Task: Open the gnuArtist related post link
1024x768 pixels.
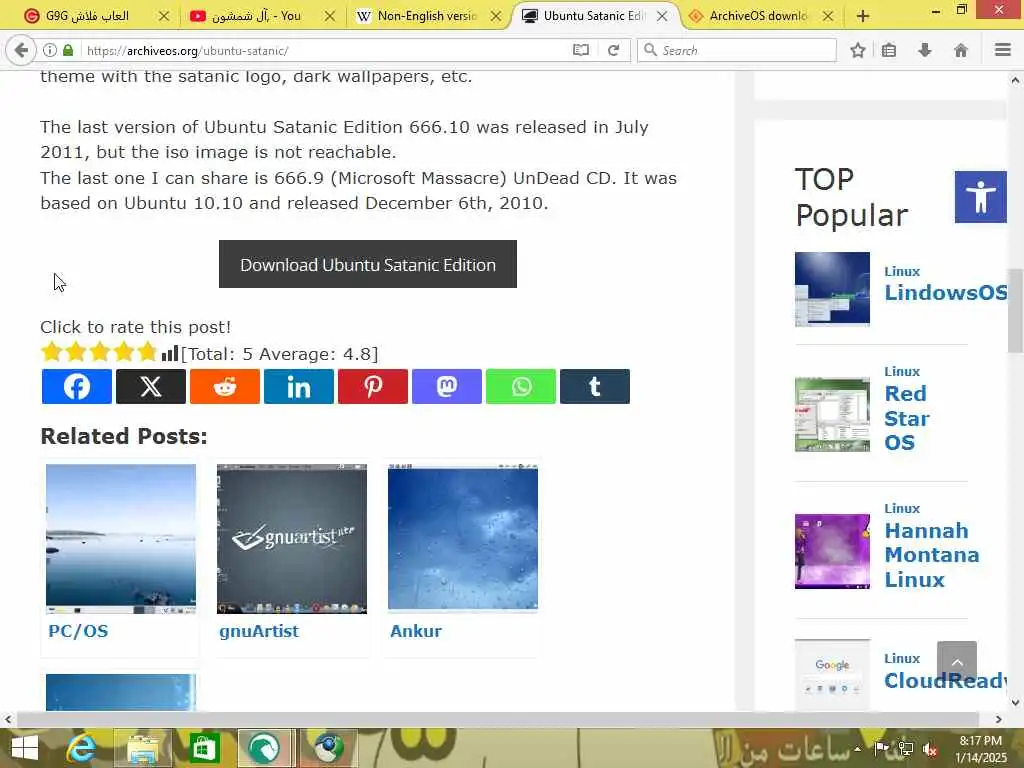Action: coord(259,631)
